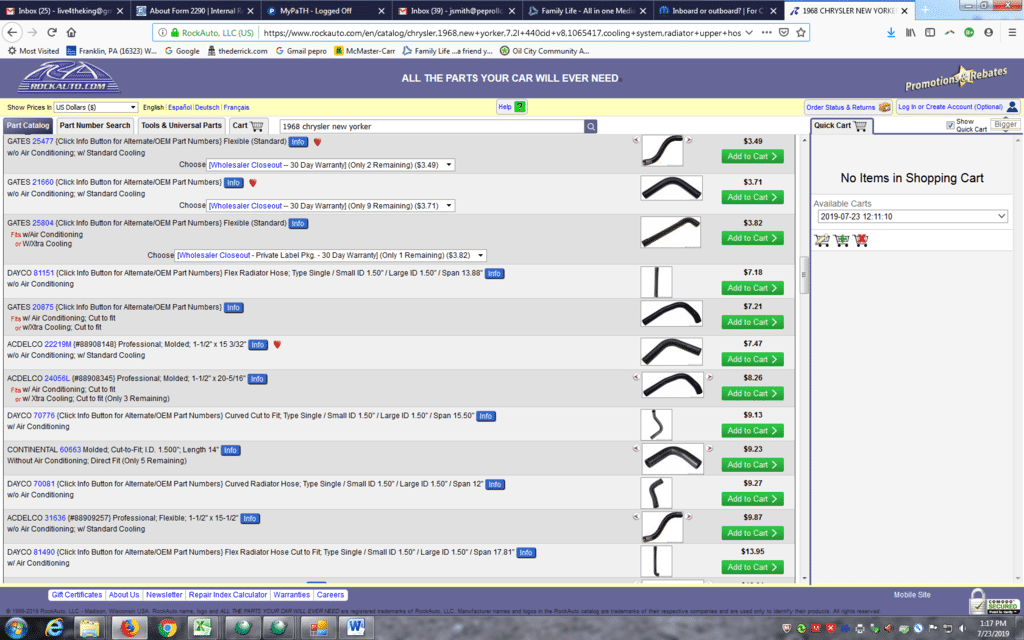This screenshot has height=640, width=1024.
Task: Add the $7.18 Dayco 81151 hose to cart
Action: click(x=752, y=288)
